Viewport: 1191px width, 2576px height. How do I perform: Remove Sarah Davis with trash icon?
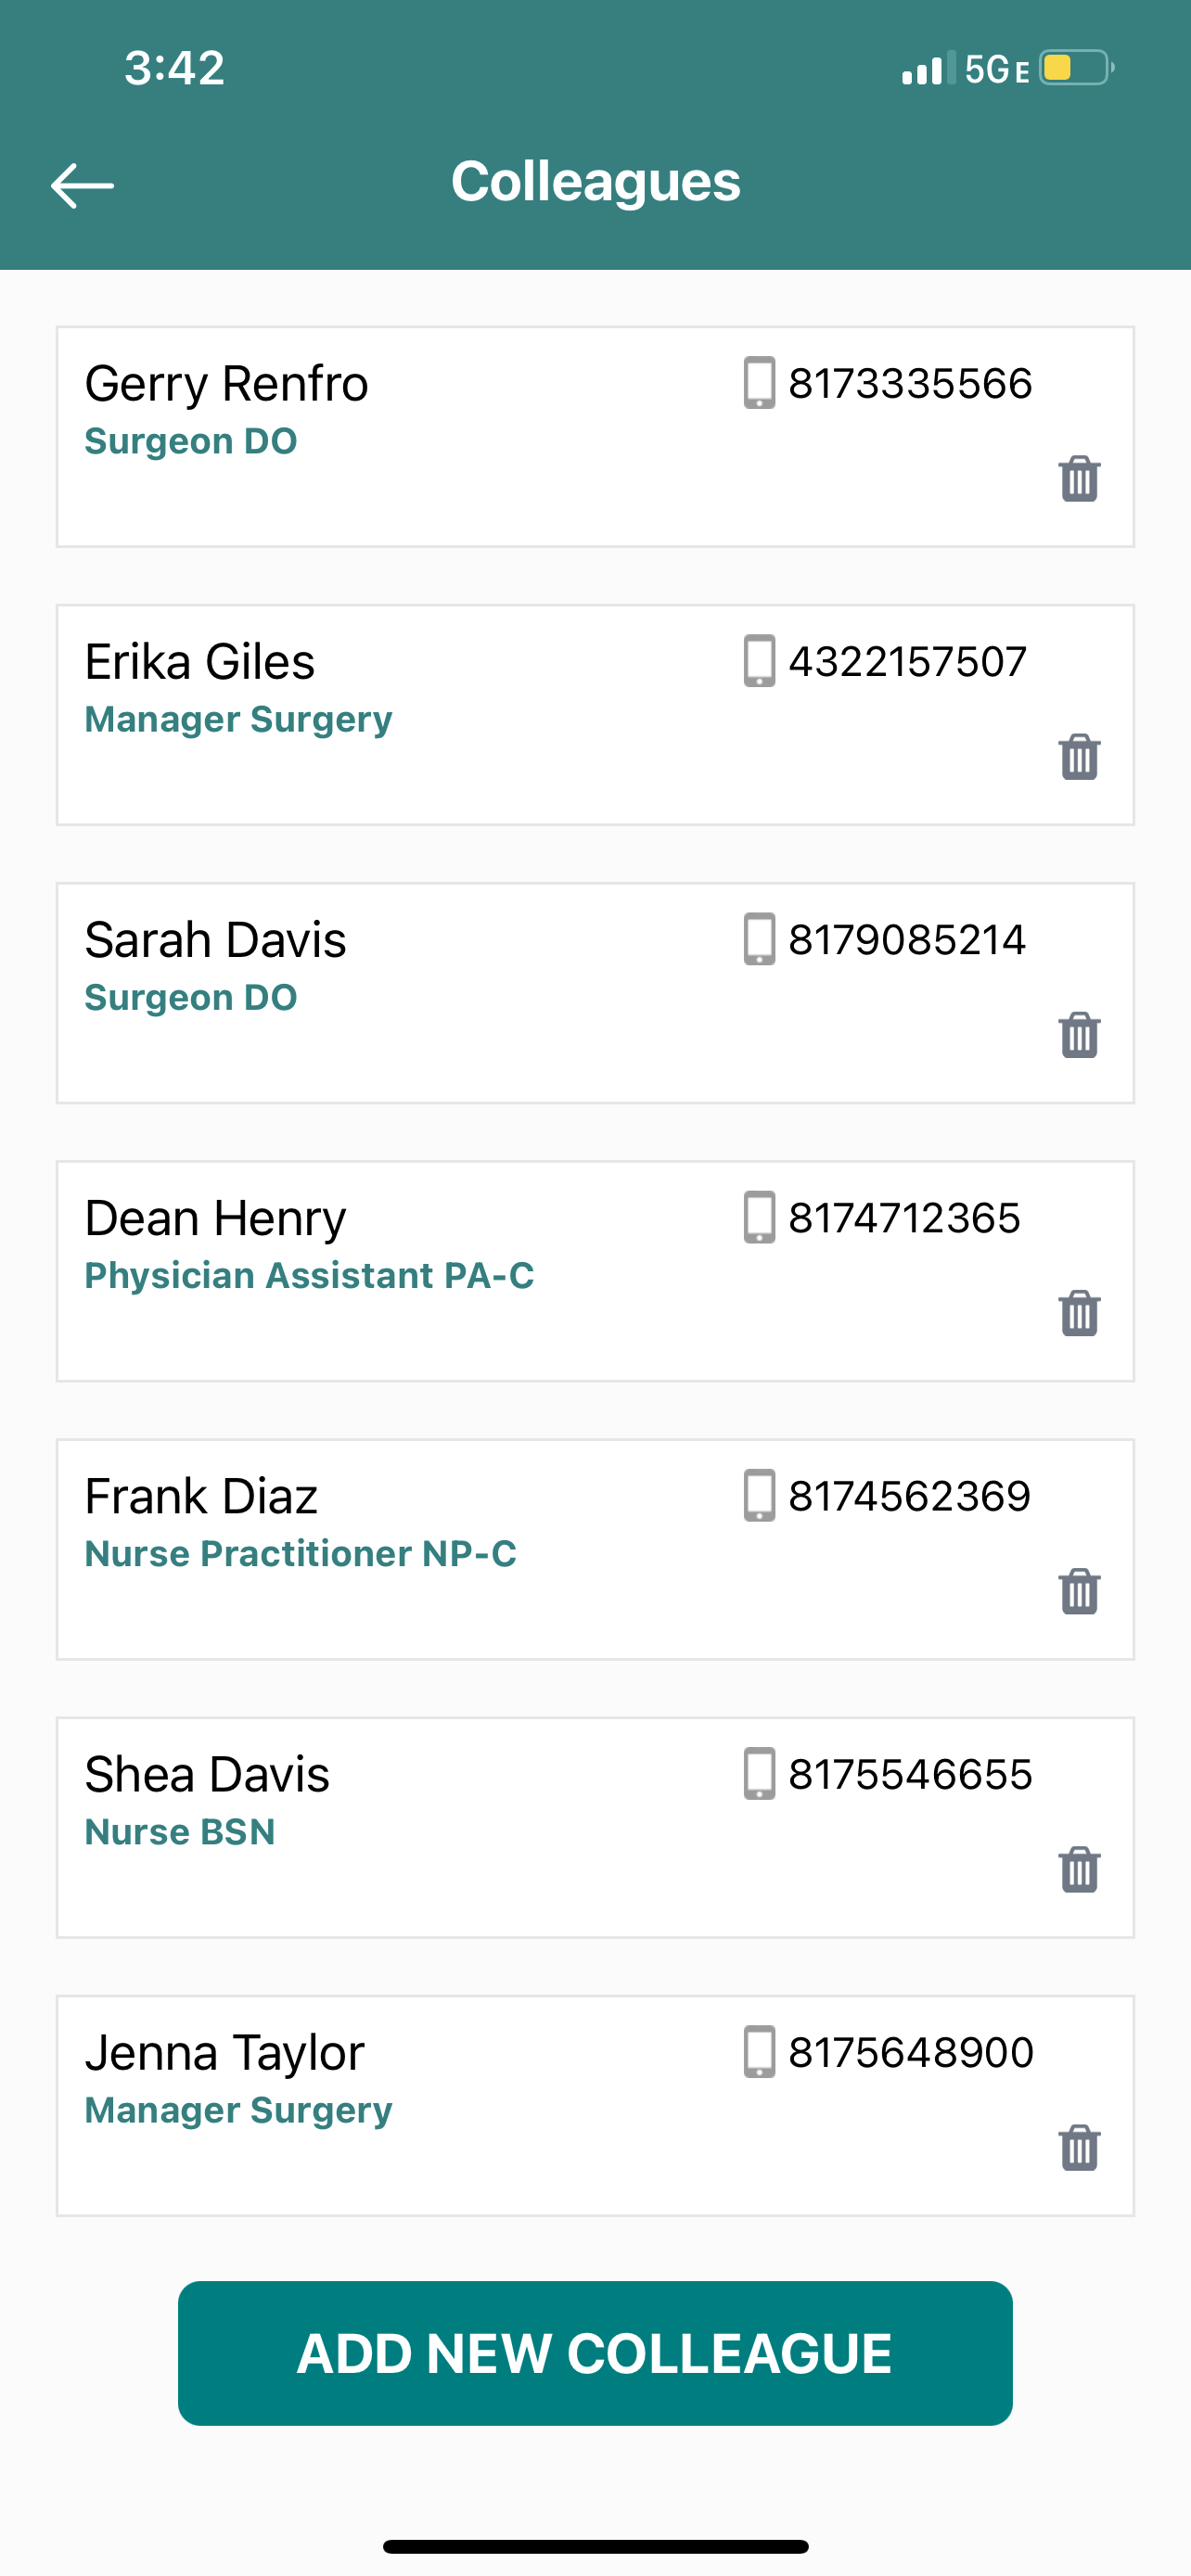pos(1079,1034)
